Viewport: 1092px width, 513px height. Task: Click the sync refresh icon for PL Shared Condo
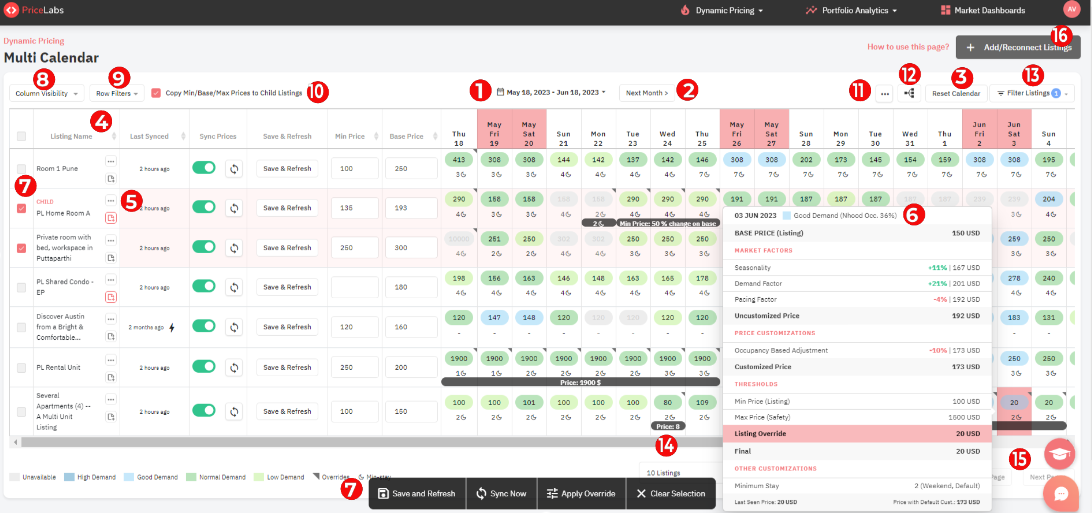coord(234,287)
